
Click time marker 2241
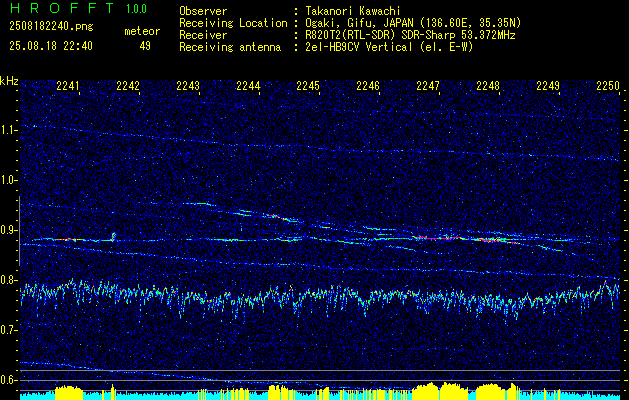[x=68, y=86]
